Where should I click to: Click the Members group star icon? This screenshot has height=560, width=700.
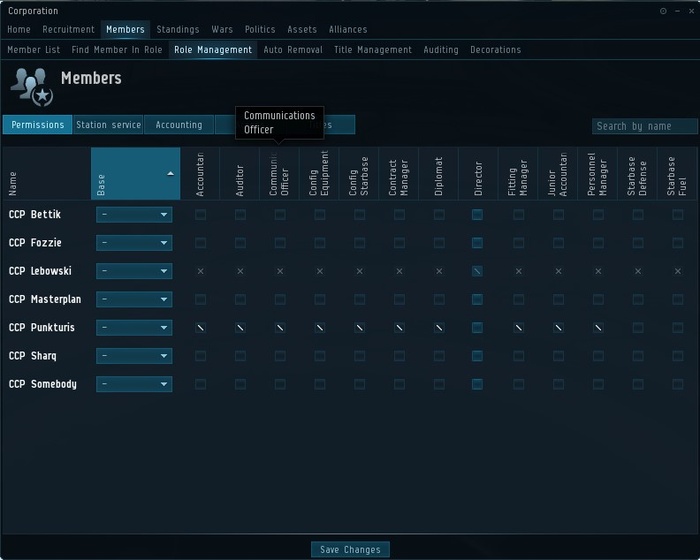click(x=31, y=87)
